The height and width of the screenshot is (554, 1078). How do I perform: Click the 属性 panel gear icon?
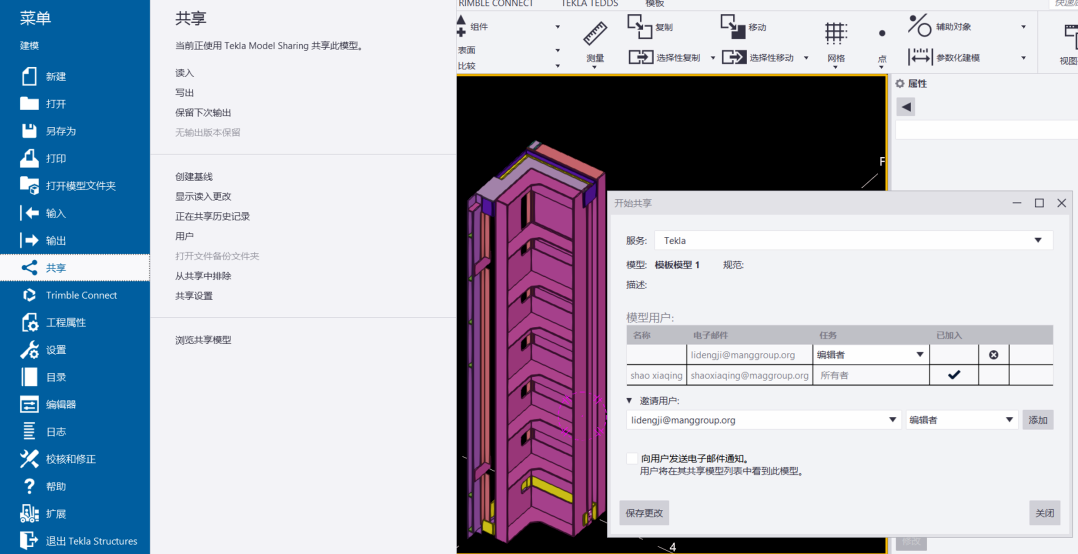pos(900,84)
